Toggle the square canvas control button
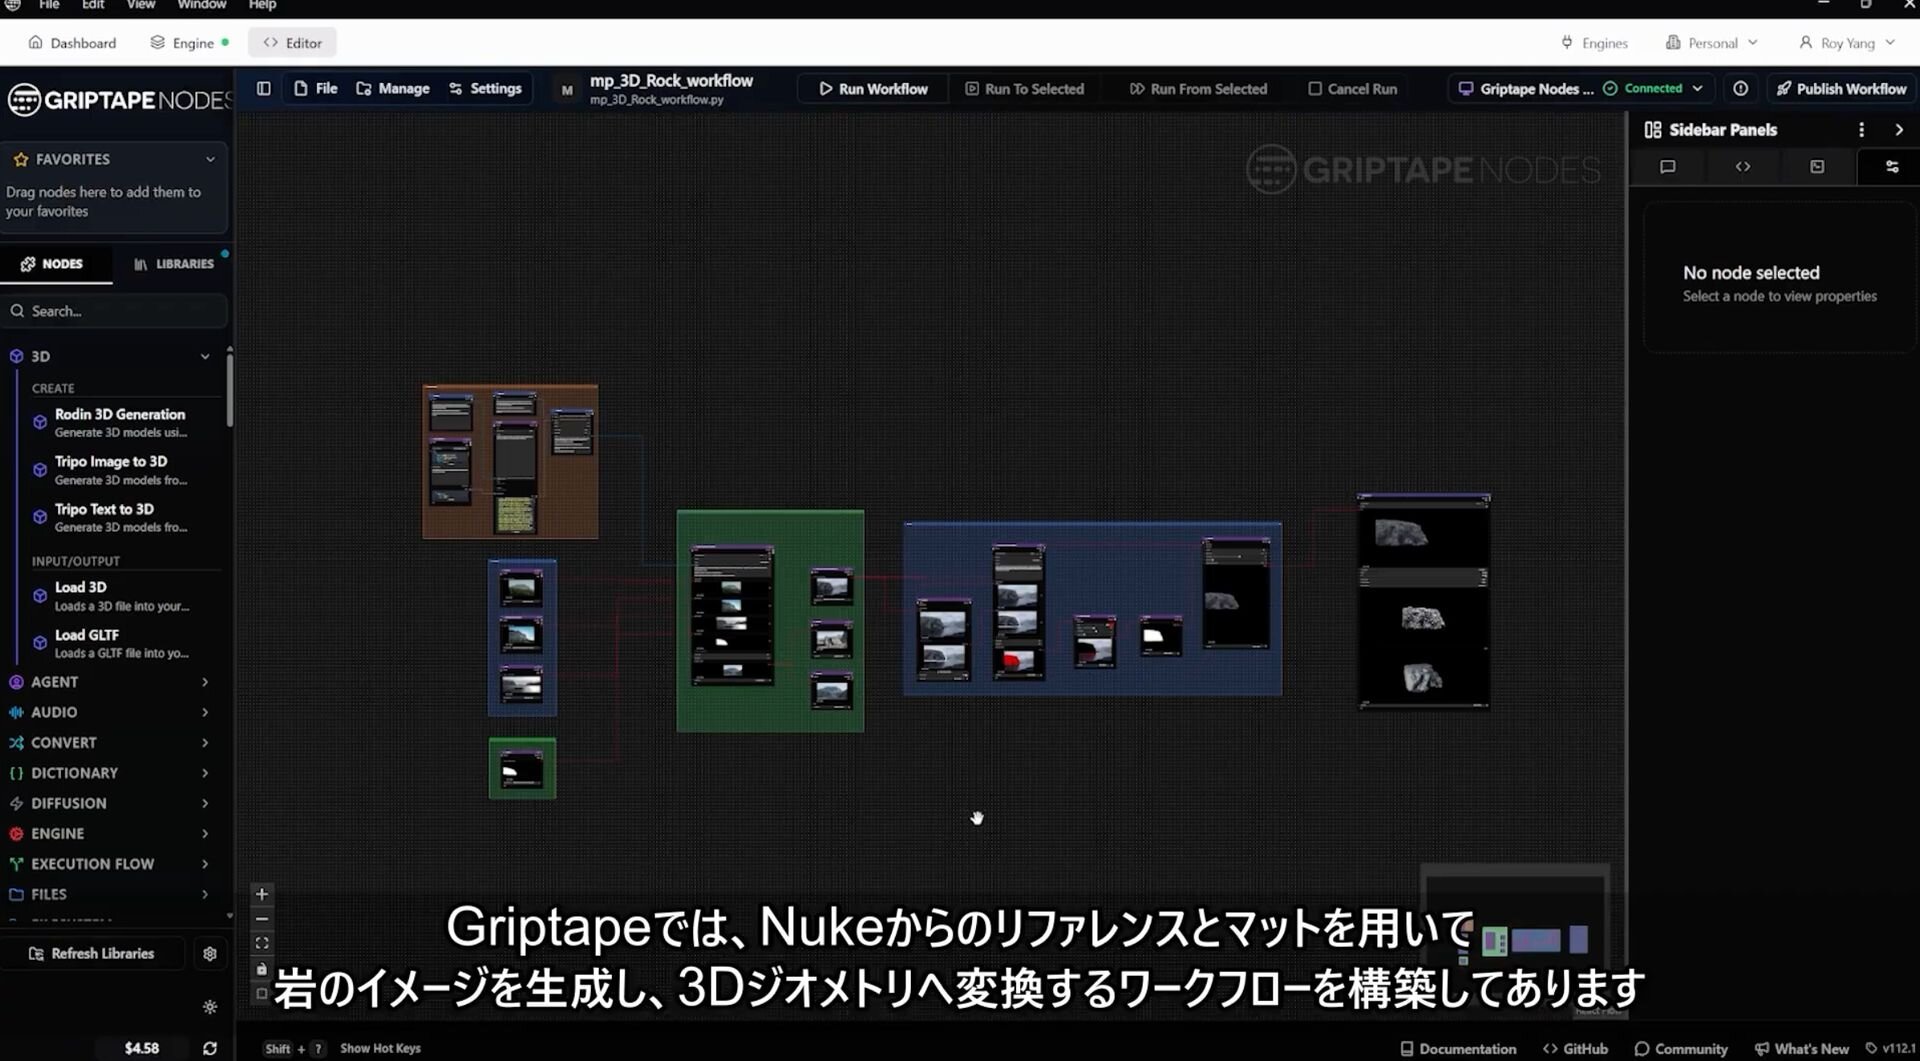Screen dimensions: 1920x1061 pyautogui.click(x=262, y=993)
